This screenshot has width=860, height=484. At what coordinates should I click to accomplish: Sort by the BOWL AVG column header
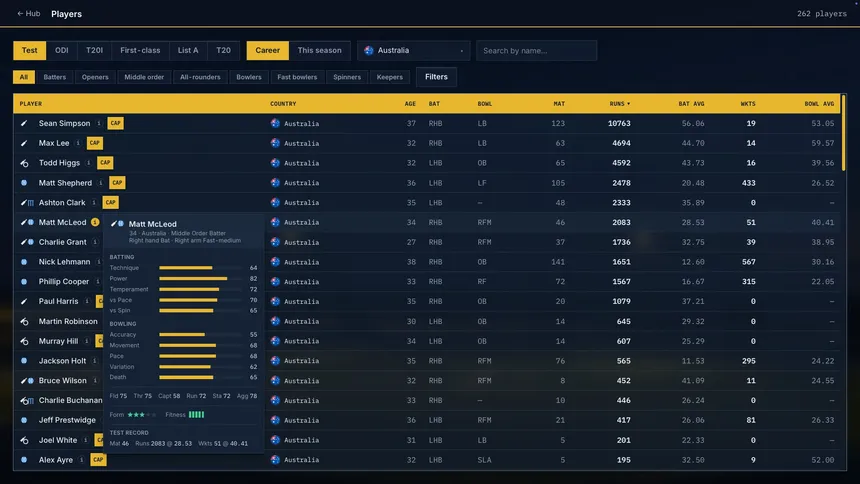point(819,104)
